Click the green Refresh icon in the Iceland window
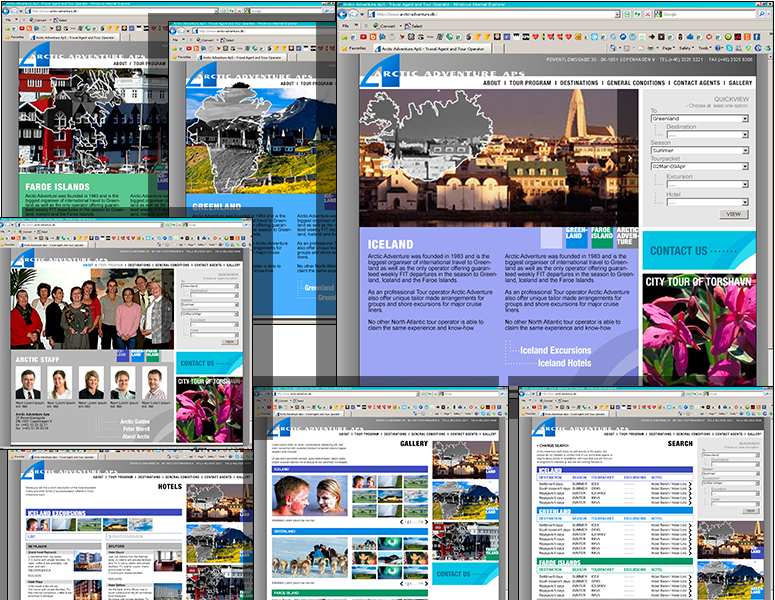 638,14
